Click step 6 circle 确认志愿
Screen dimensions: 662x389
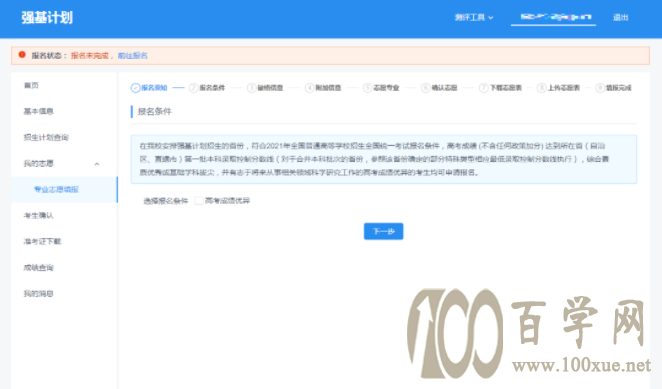pyautogui.click(x=426, y=88)
